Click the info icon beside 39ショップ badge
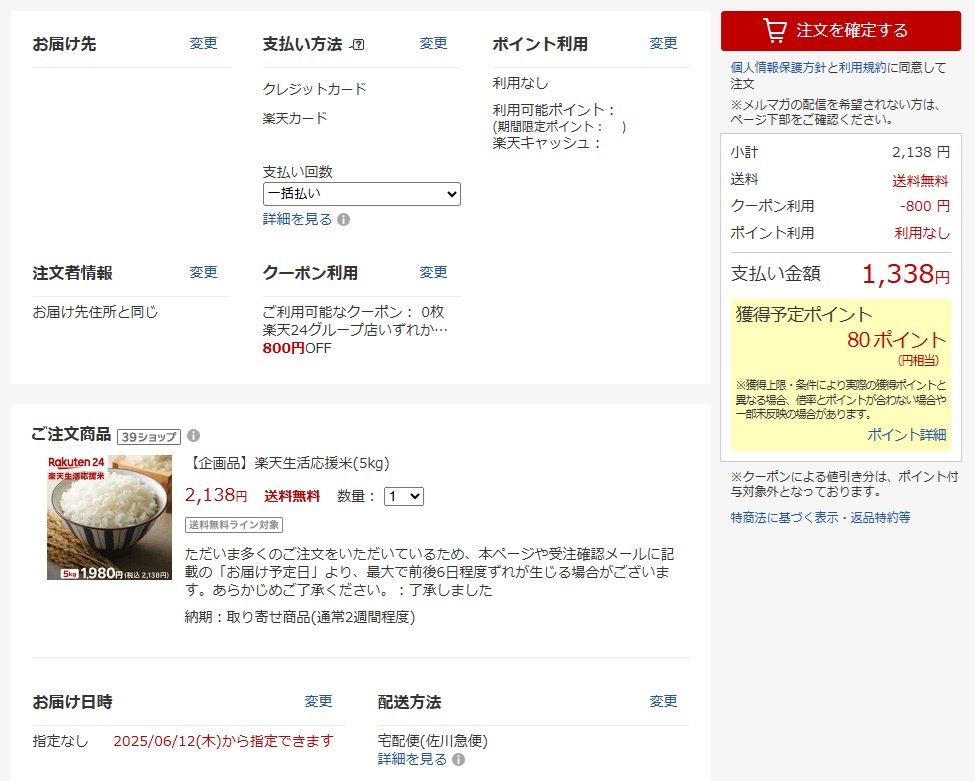 (193, 435)
